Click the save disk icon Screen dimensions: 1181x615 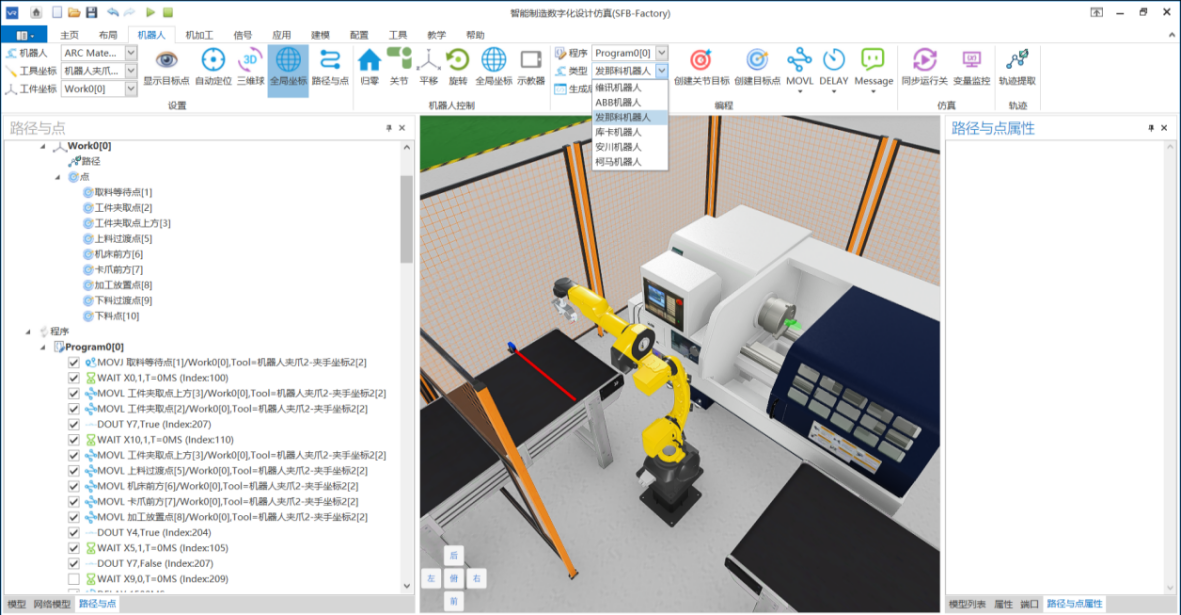92,13
